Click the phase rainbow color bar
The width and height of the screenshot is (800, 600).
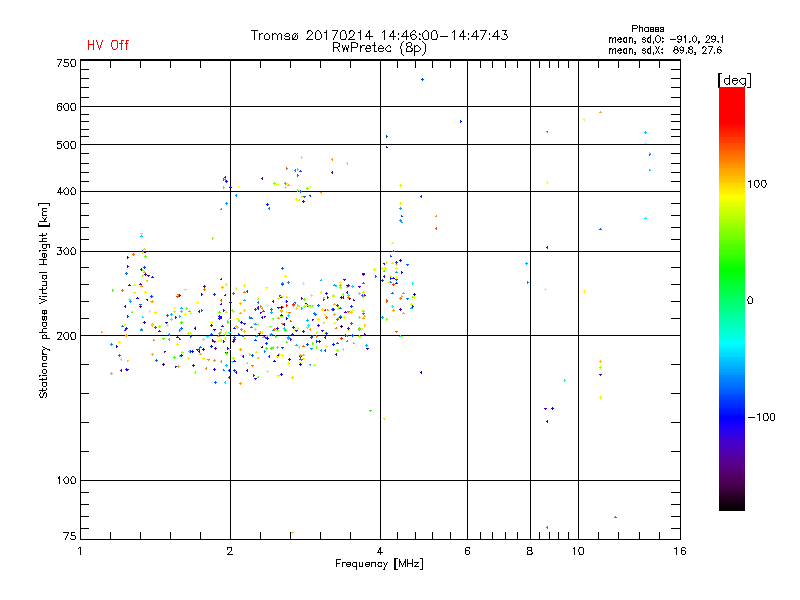tap(732, 298)
